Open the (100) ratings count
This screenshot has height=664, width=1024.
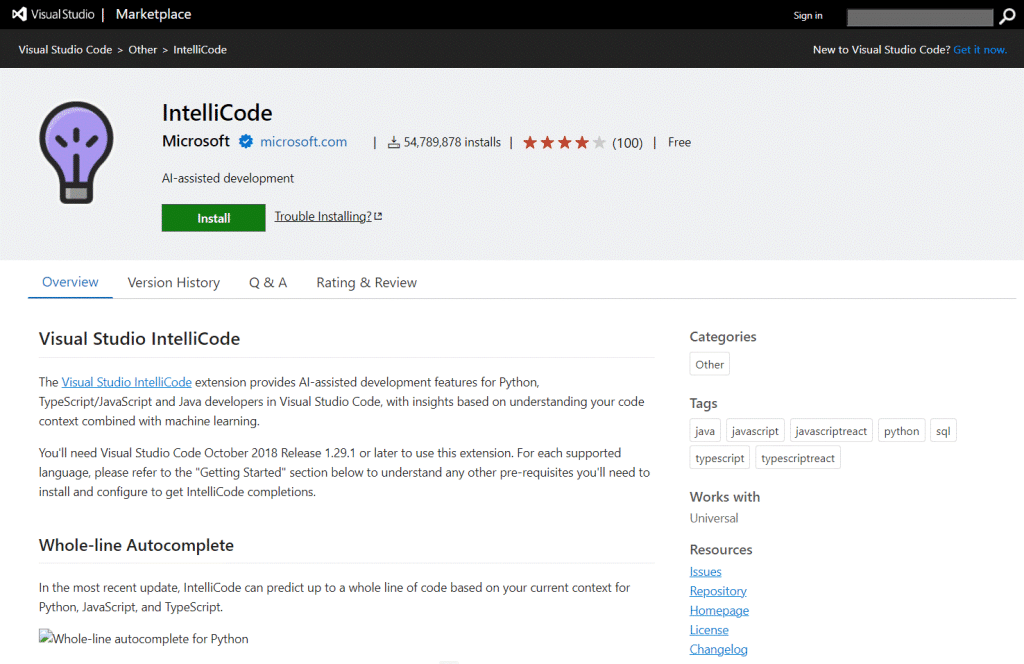tap(627, 143)
